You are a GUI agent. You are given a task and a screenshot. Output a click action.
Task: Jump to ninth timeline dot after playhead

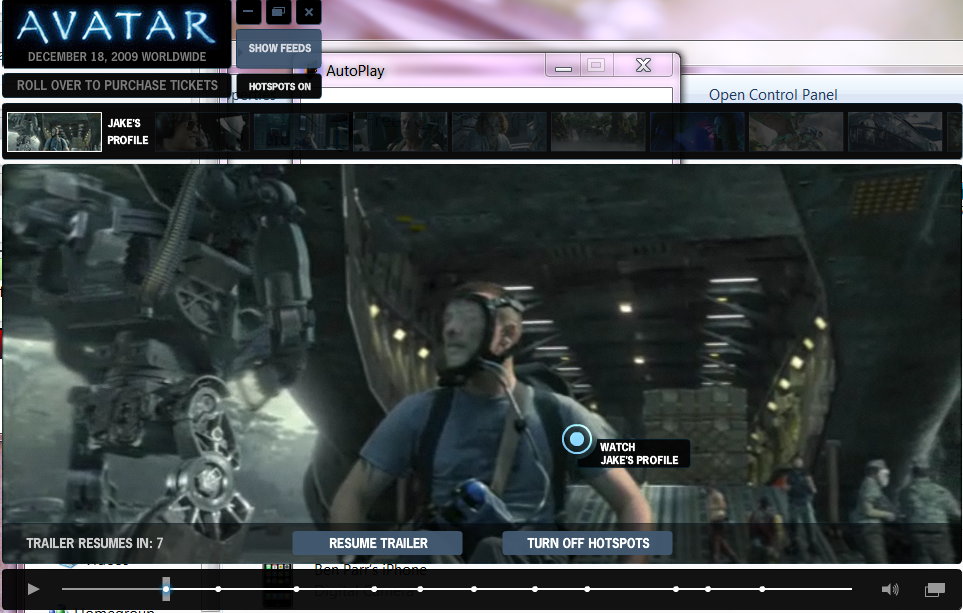pos(708,589)
